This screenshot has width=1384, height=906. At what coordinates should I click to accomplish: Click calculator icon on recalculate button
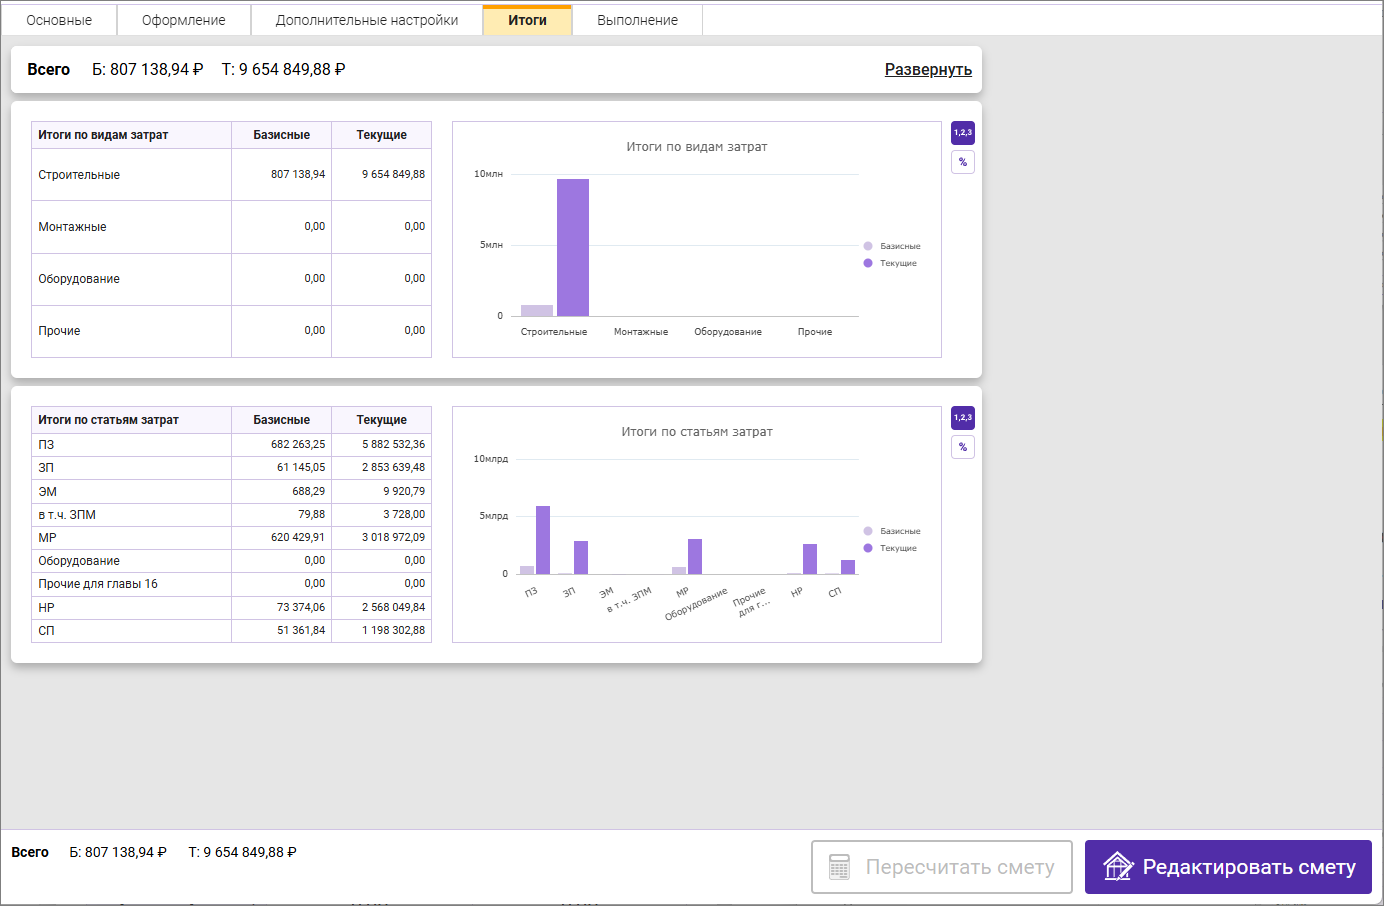tap(840, 867)
